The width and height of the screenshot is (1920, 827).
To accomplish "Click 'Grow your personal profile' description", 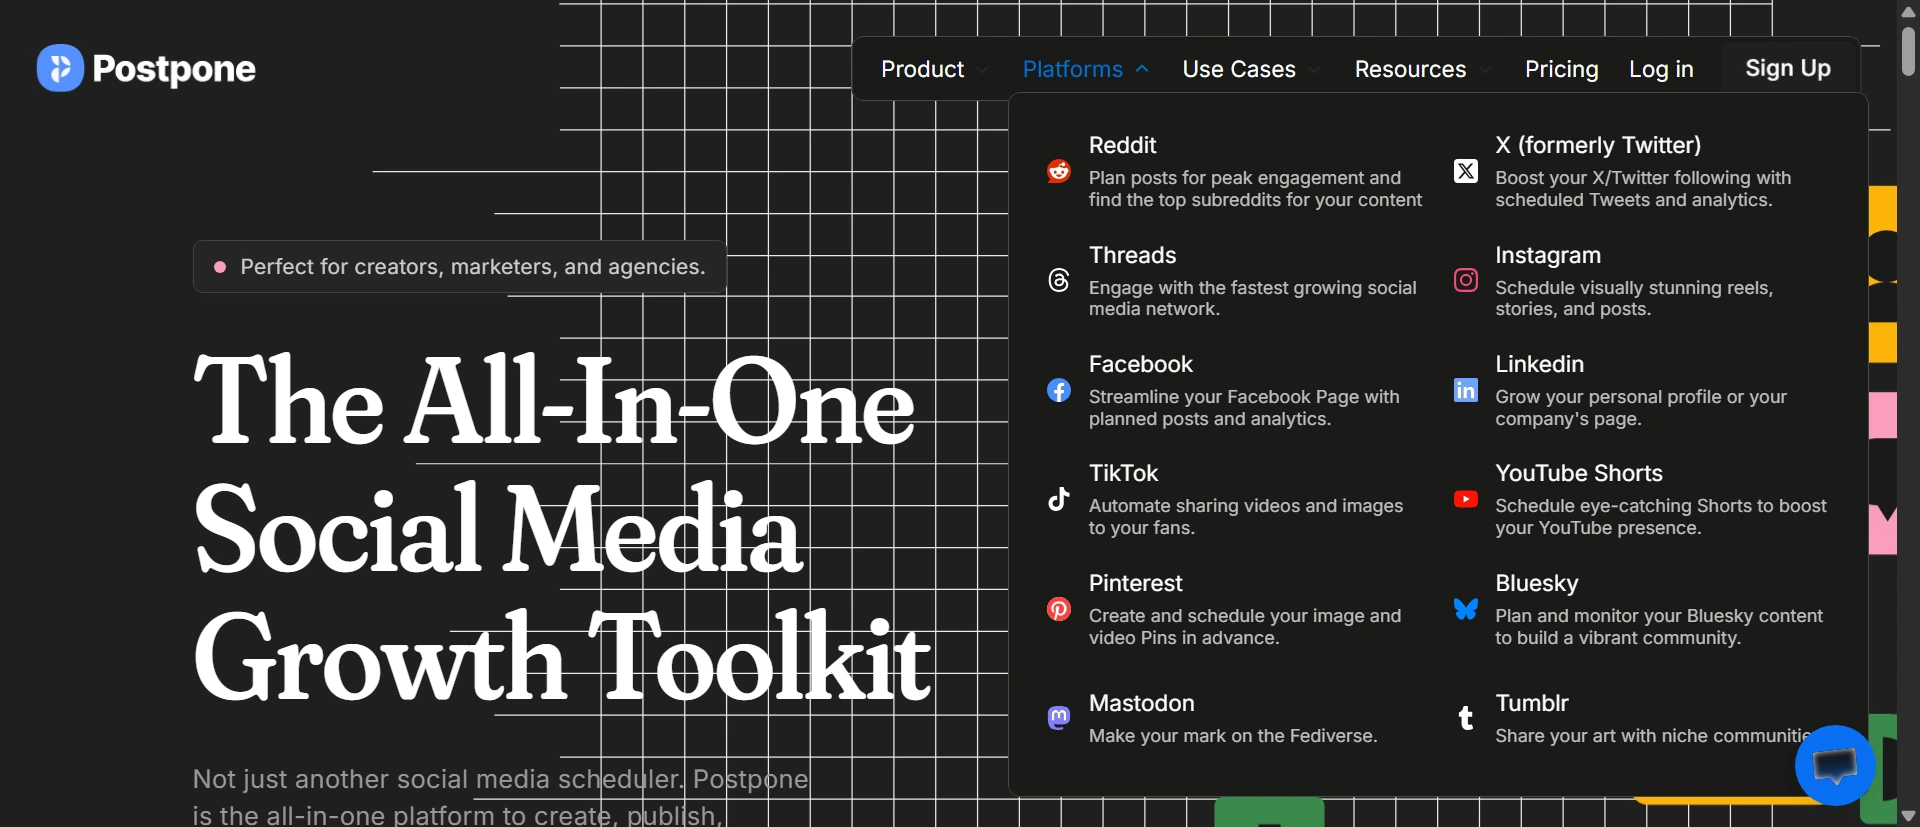I will (x=1641, y=408).
